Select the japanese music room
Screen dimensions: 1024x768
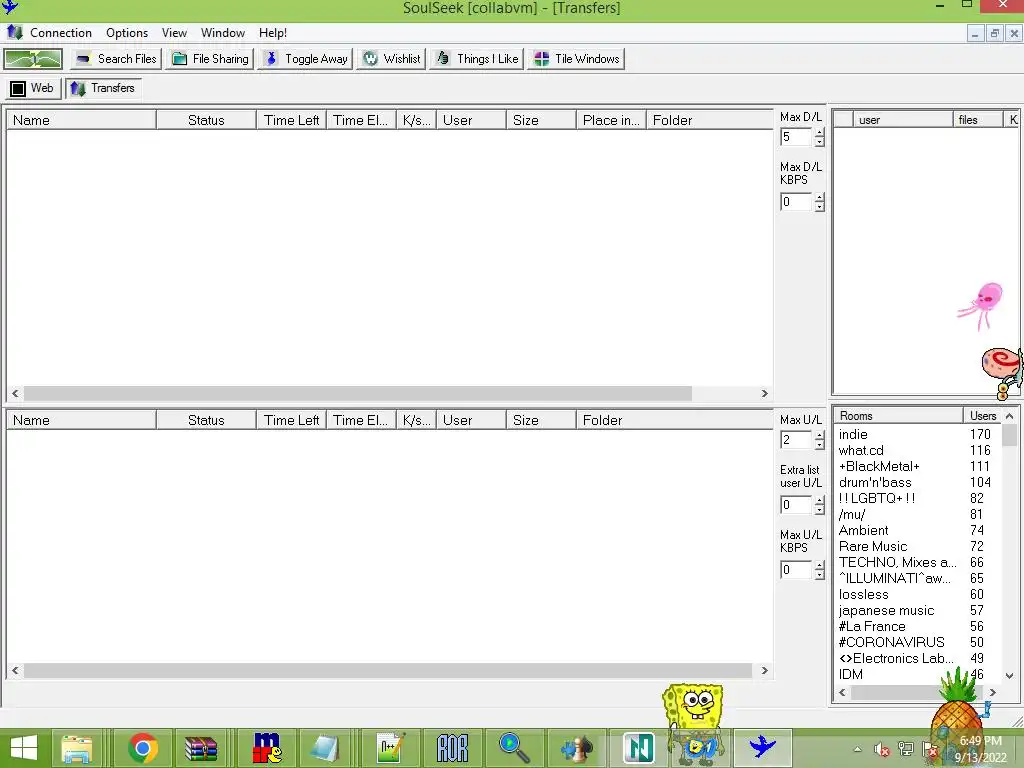(x=886, y=611)
